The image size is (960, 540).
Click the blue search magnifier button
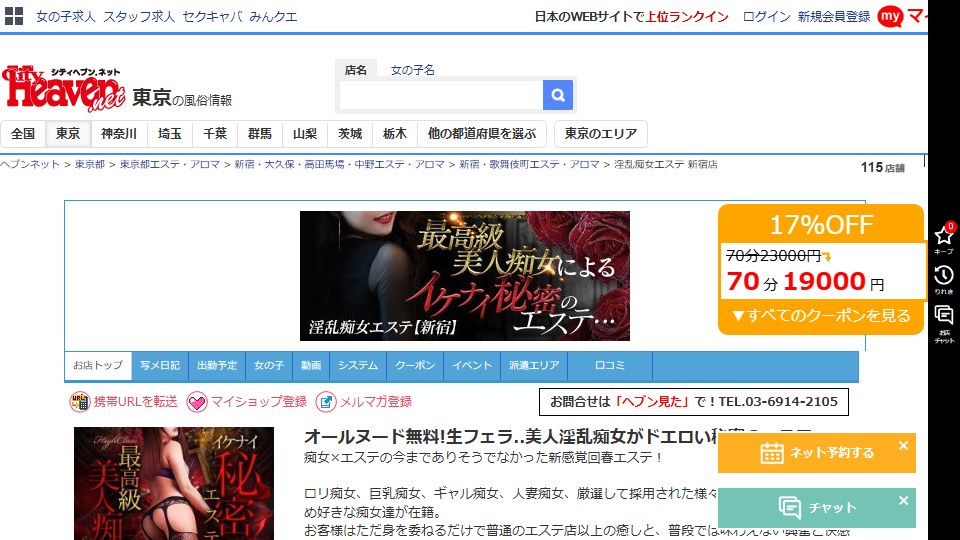point(558,95)
